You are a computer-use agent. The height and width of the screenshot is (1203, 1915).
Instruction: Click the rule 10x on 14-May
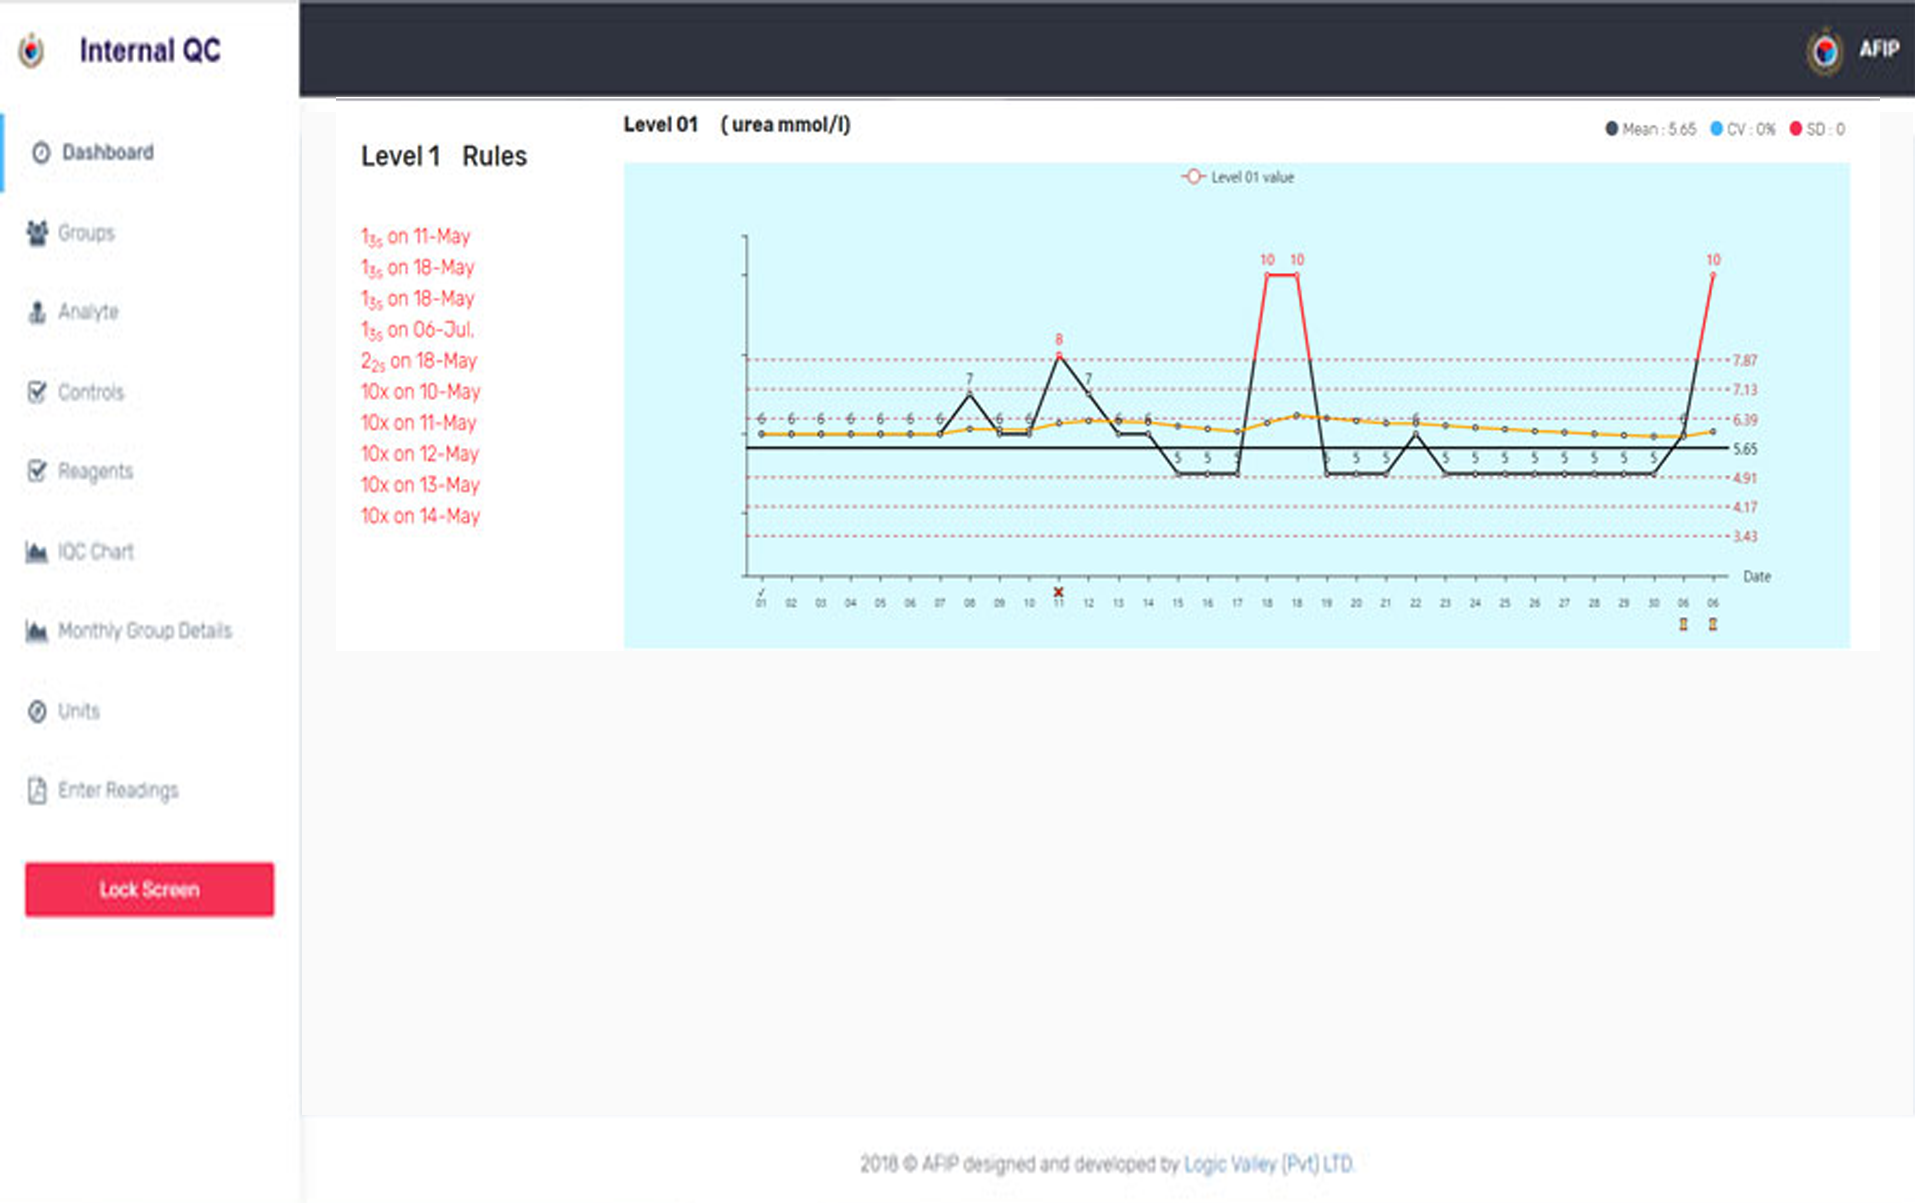[x=421, y=516]
